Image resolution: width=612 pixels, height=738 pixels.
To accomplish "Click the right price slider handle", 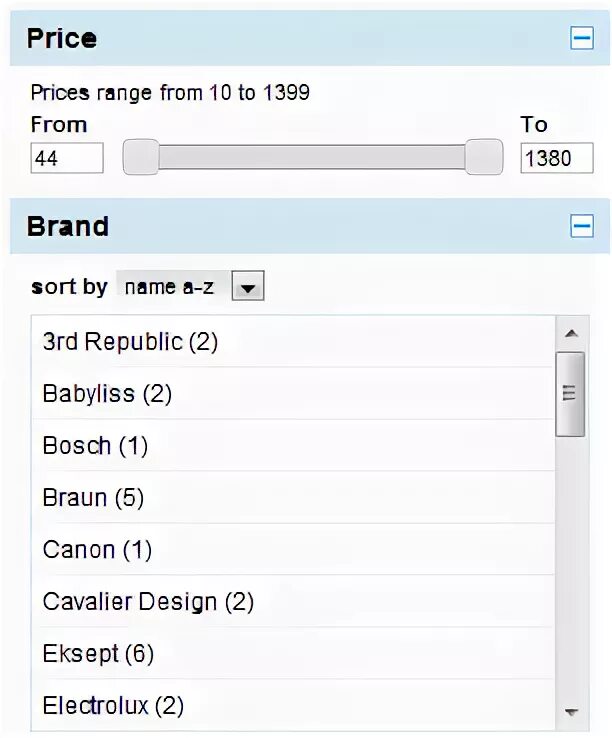I will [484, 157].
